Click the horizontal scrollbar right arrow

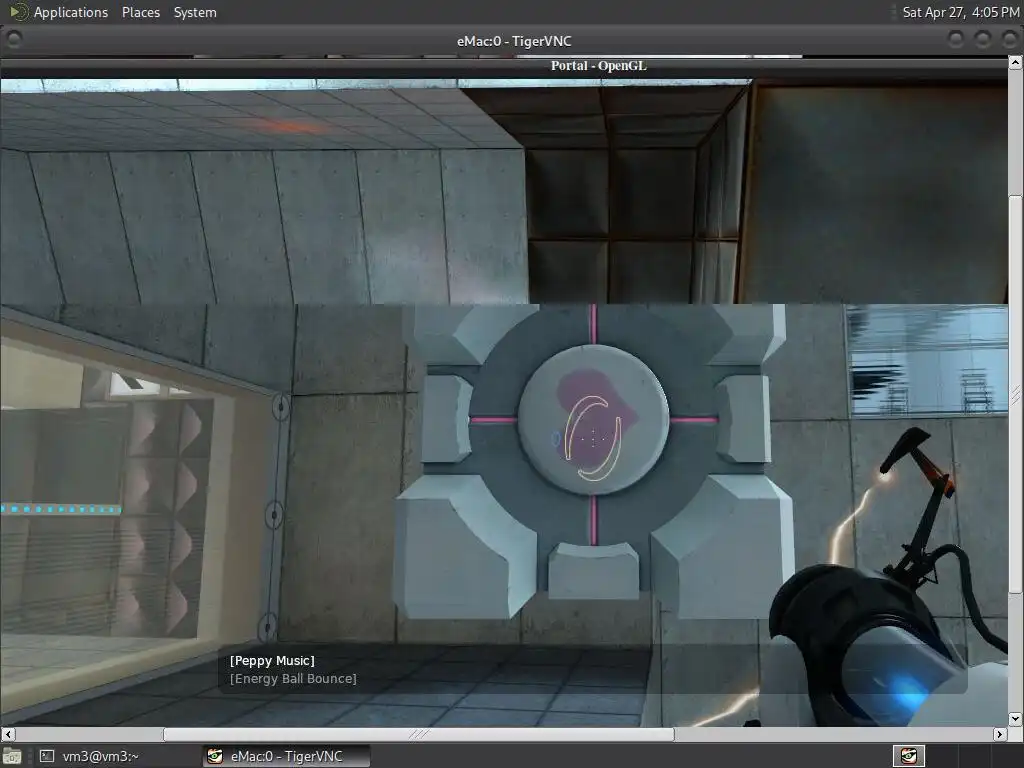[999, 734]
